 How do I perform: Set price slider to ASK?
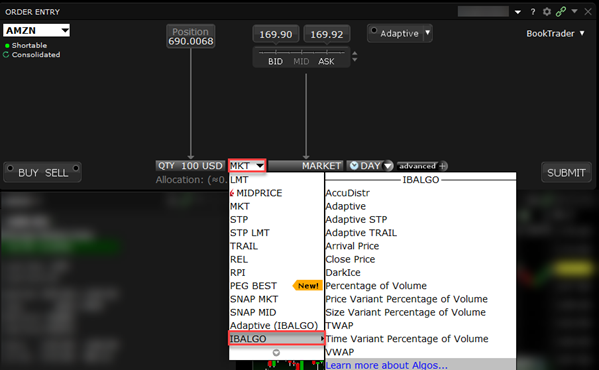pos(326,61)
